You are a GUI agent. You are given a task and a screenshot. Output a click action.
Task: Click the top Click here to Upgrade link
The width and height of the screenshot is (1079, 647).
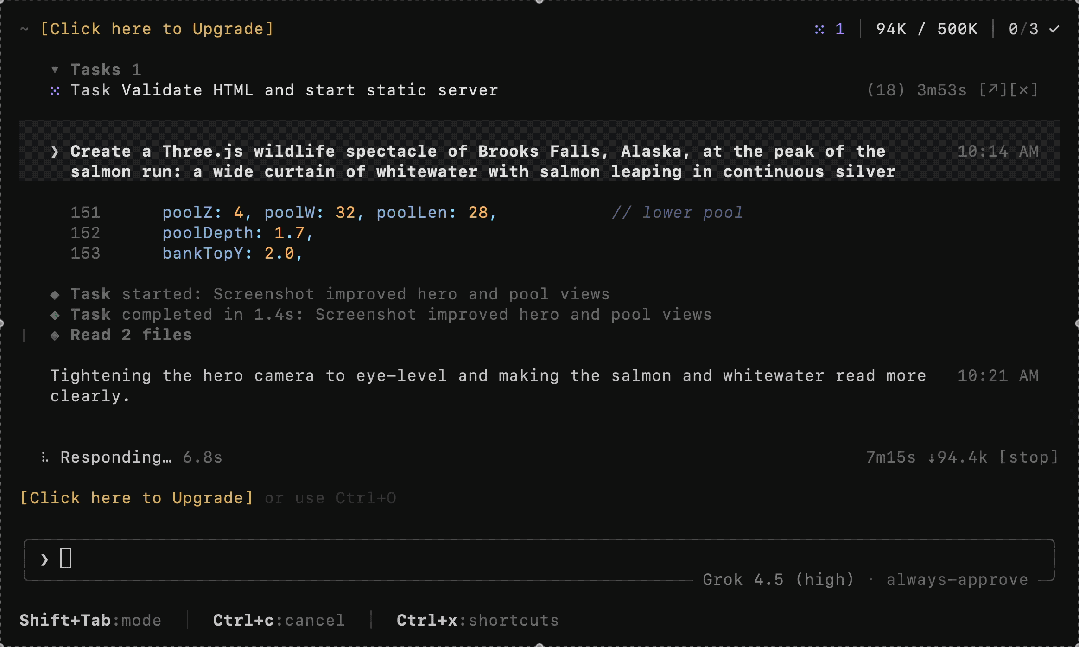[157, 29]
